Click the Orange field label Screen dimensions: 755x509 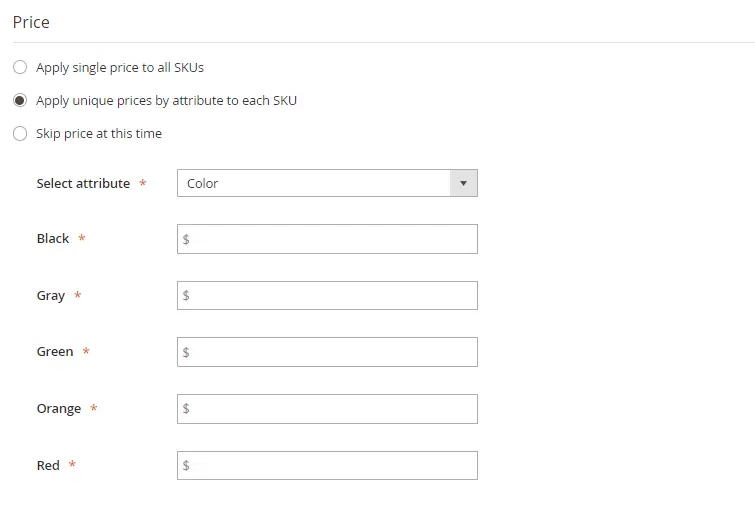[59, 409]
